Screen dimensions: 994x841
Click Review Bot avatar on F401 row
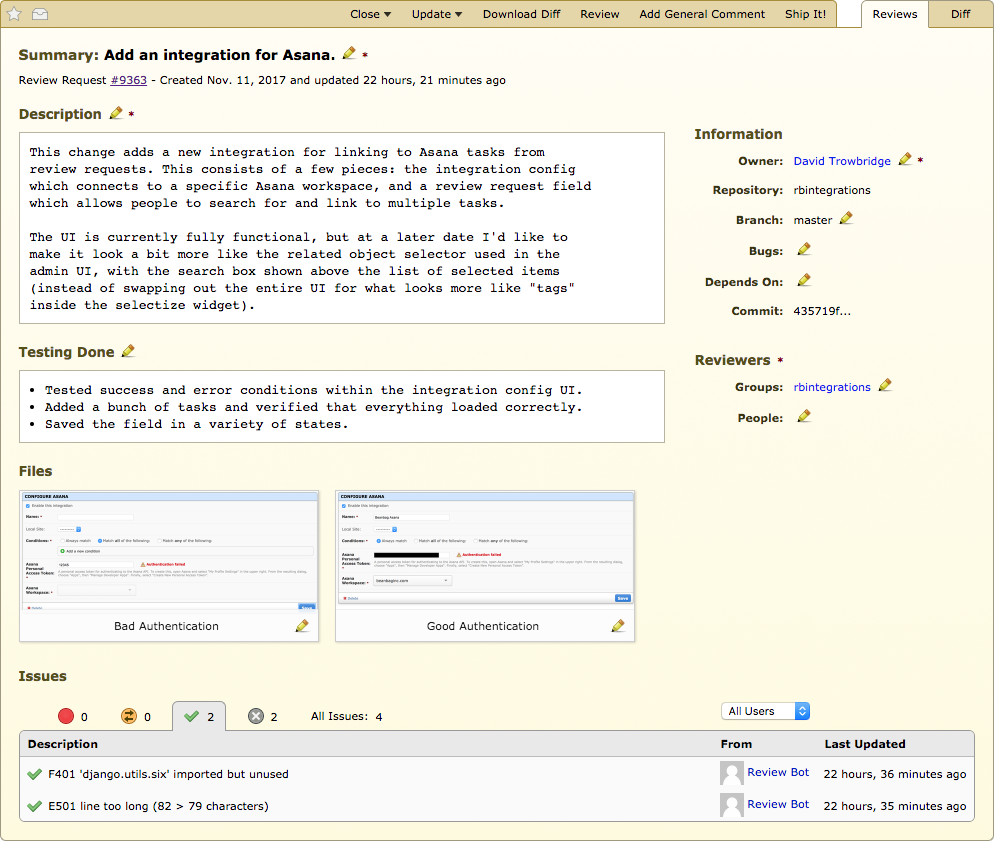[x=732, y=773]
